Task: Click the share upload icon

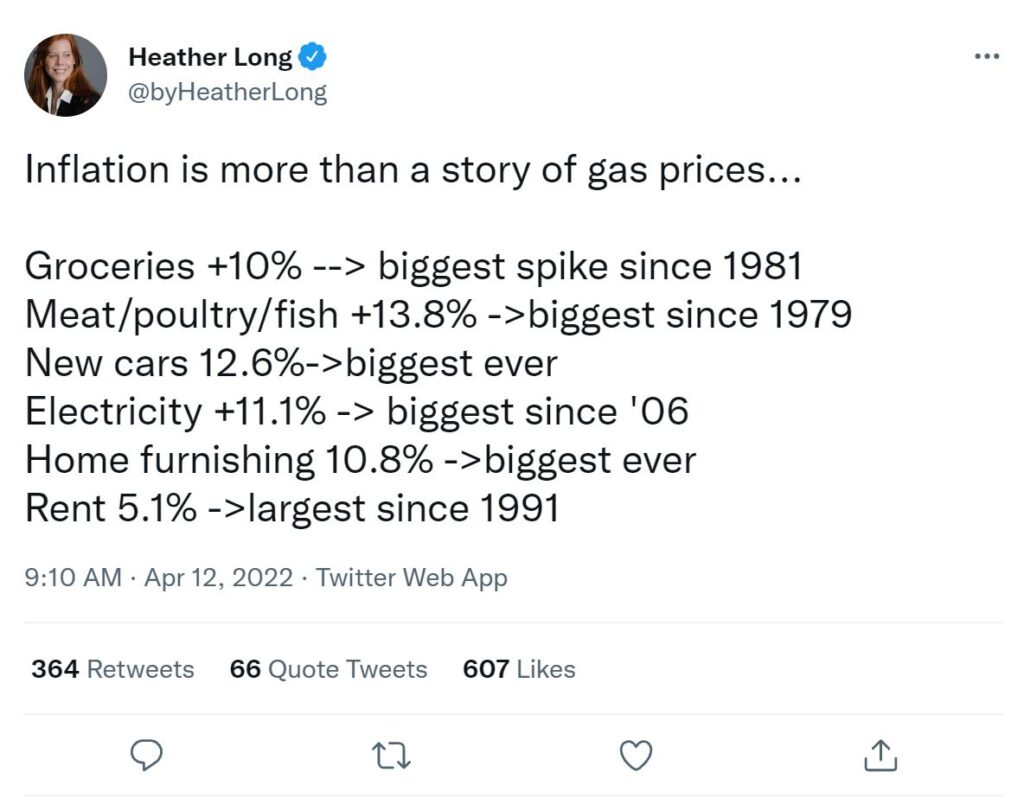Action: click(x=879, y=754)
